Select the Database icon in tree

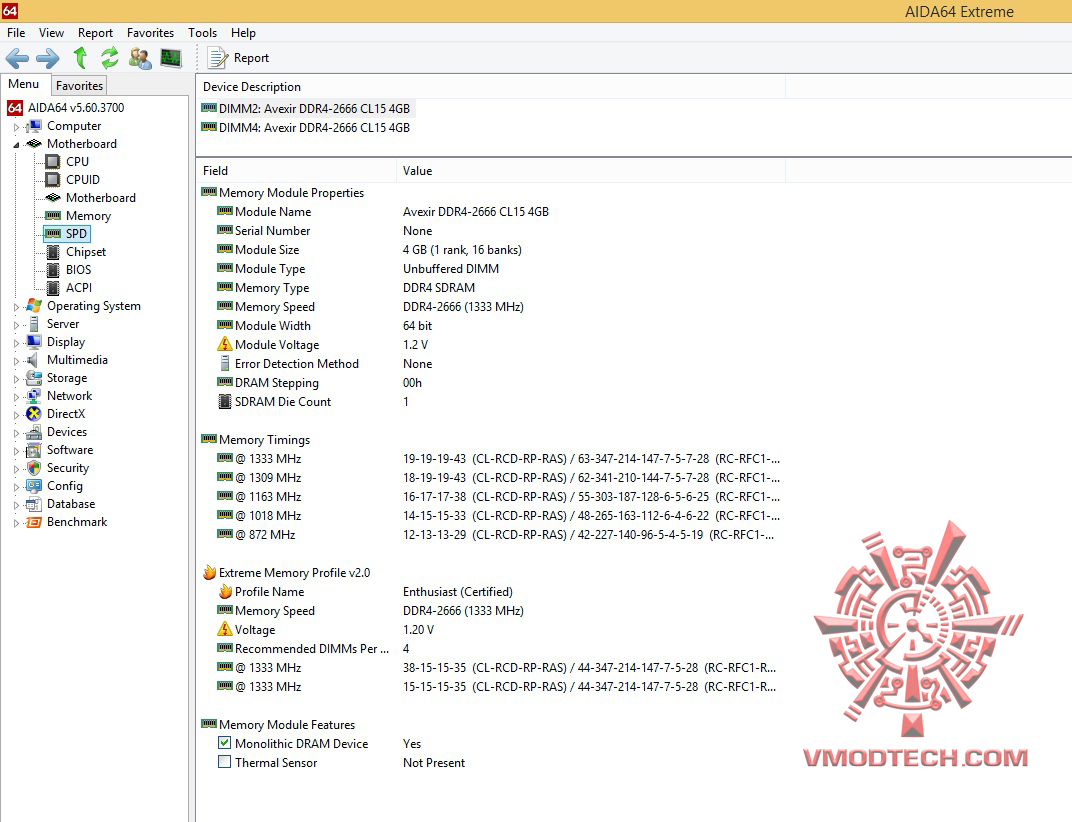coord(34,503)
